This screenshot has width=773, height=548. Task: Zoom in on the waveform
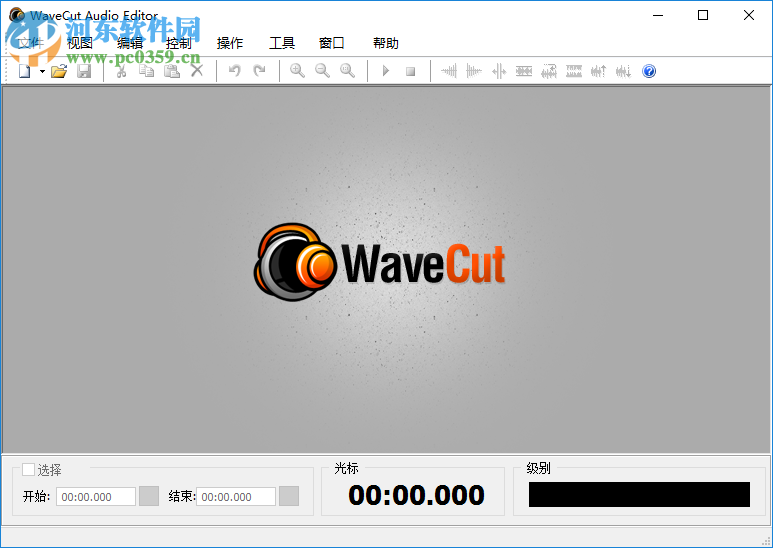coord(297,71)
